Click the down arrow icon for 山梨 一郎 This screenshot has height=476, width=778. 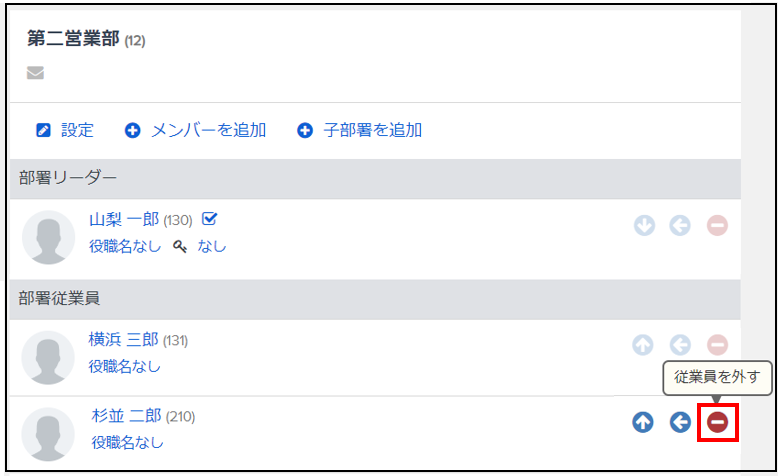click(x=644, y=225)
